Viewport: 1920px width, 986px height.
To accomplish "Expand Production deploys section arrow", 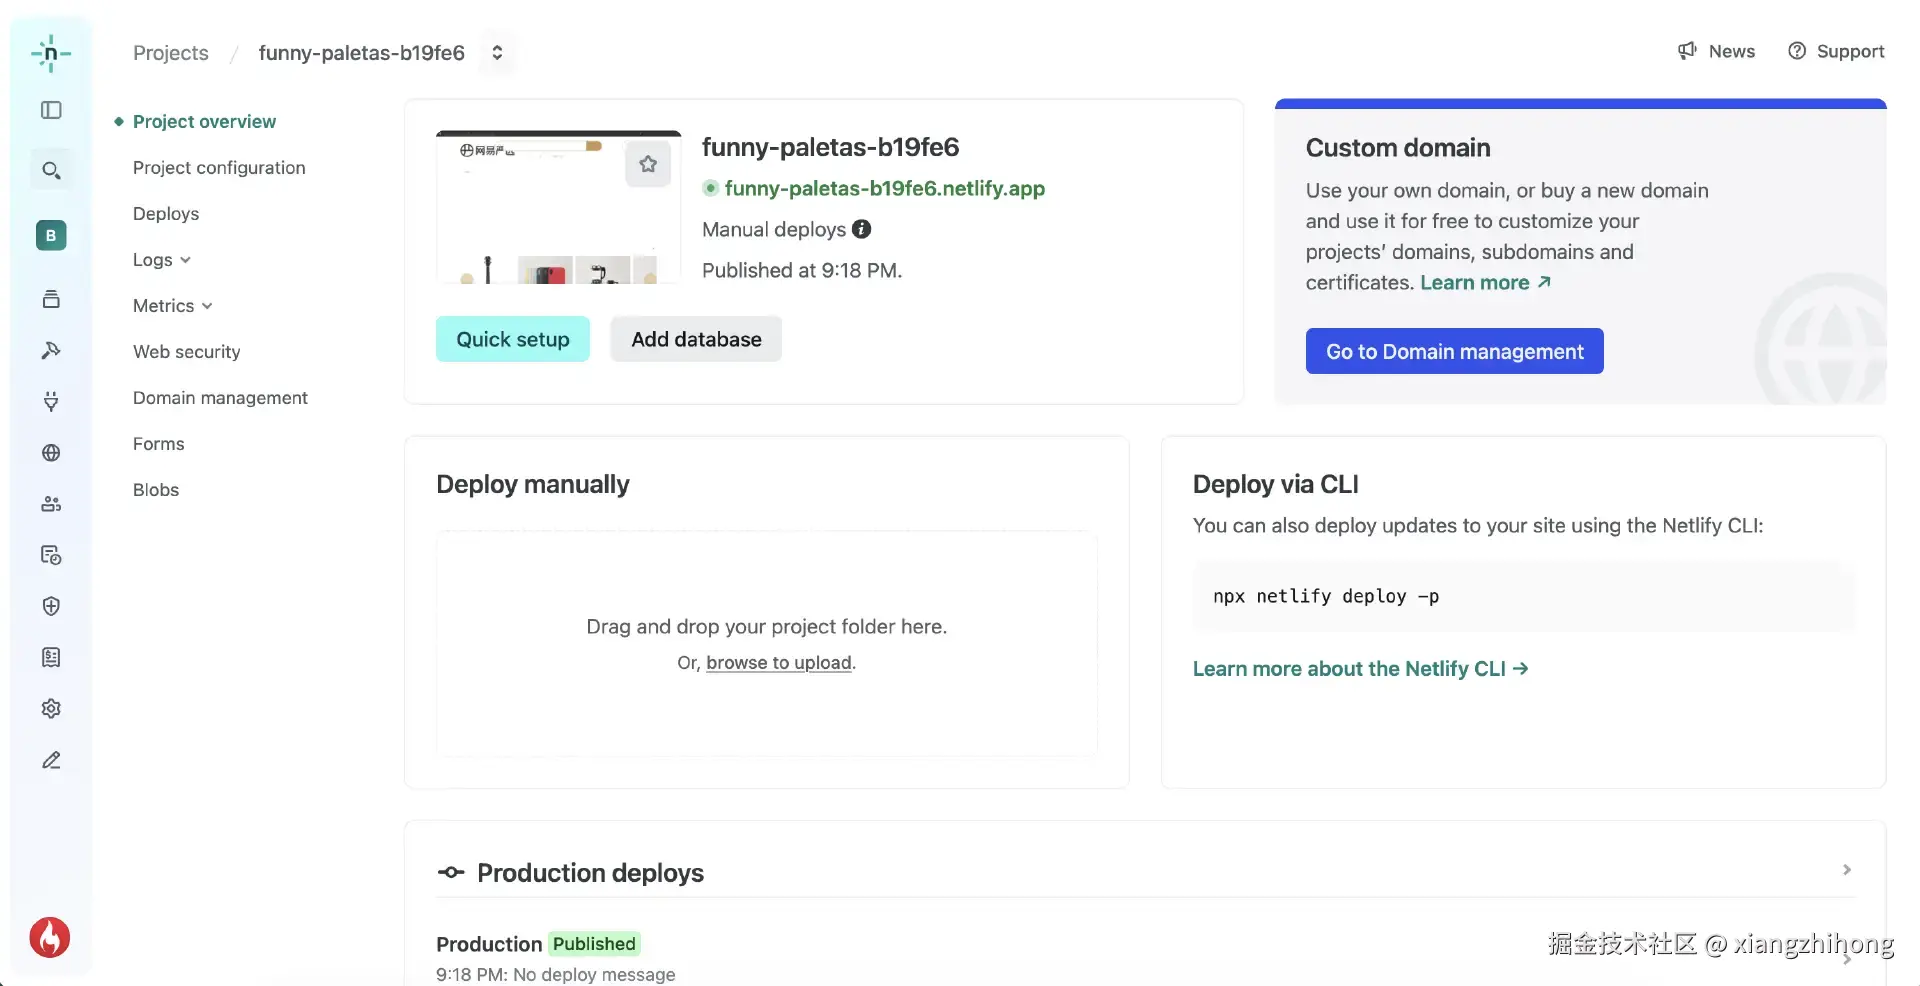I will pos(1846,870).
